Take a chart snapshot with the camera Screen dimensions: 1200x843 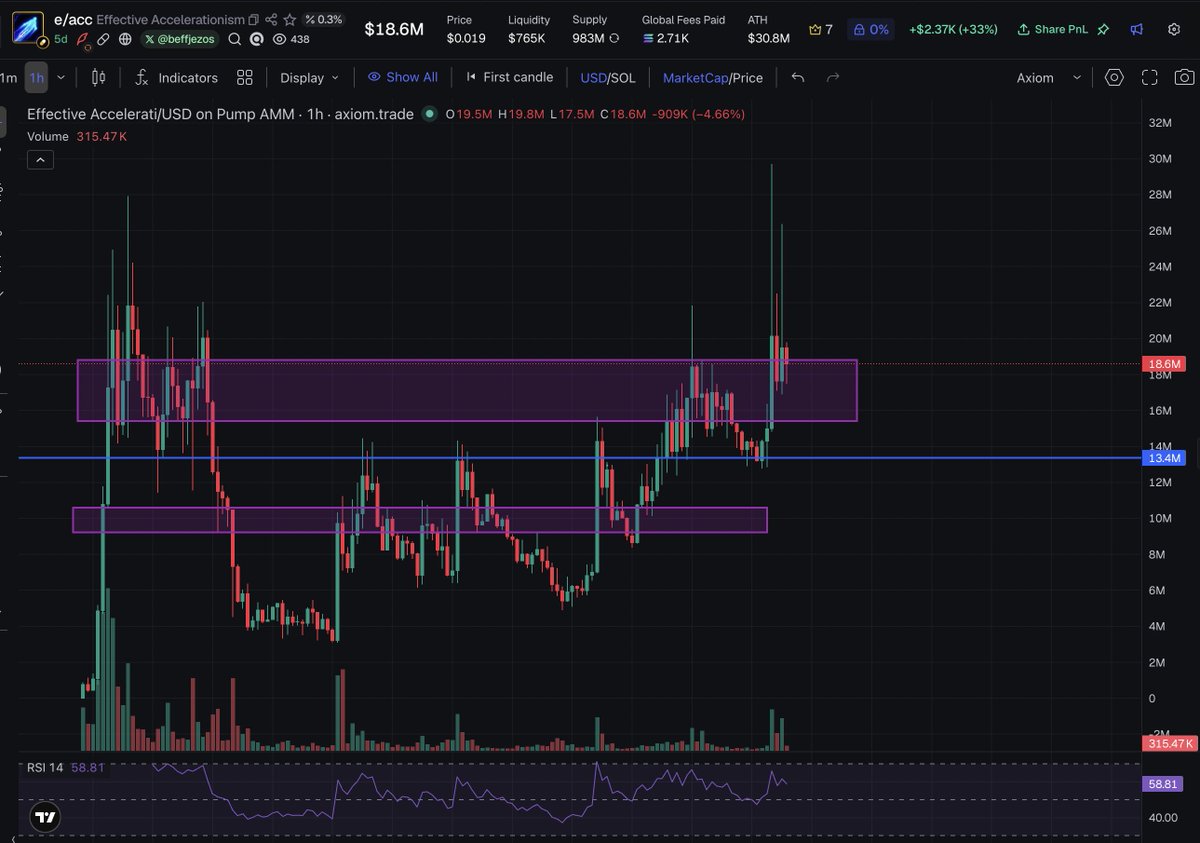[1183, 77]
